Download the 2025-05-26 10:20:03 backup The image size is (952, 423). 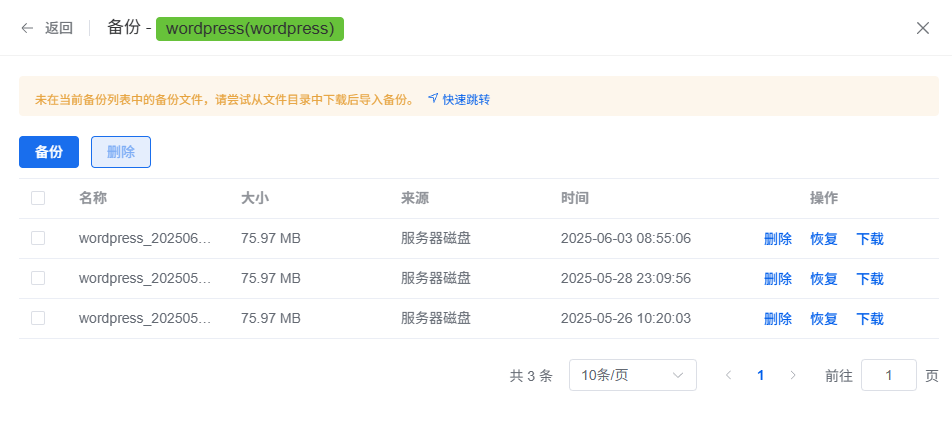click(870, 319)
